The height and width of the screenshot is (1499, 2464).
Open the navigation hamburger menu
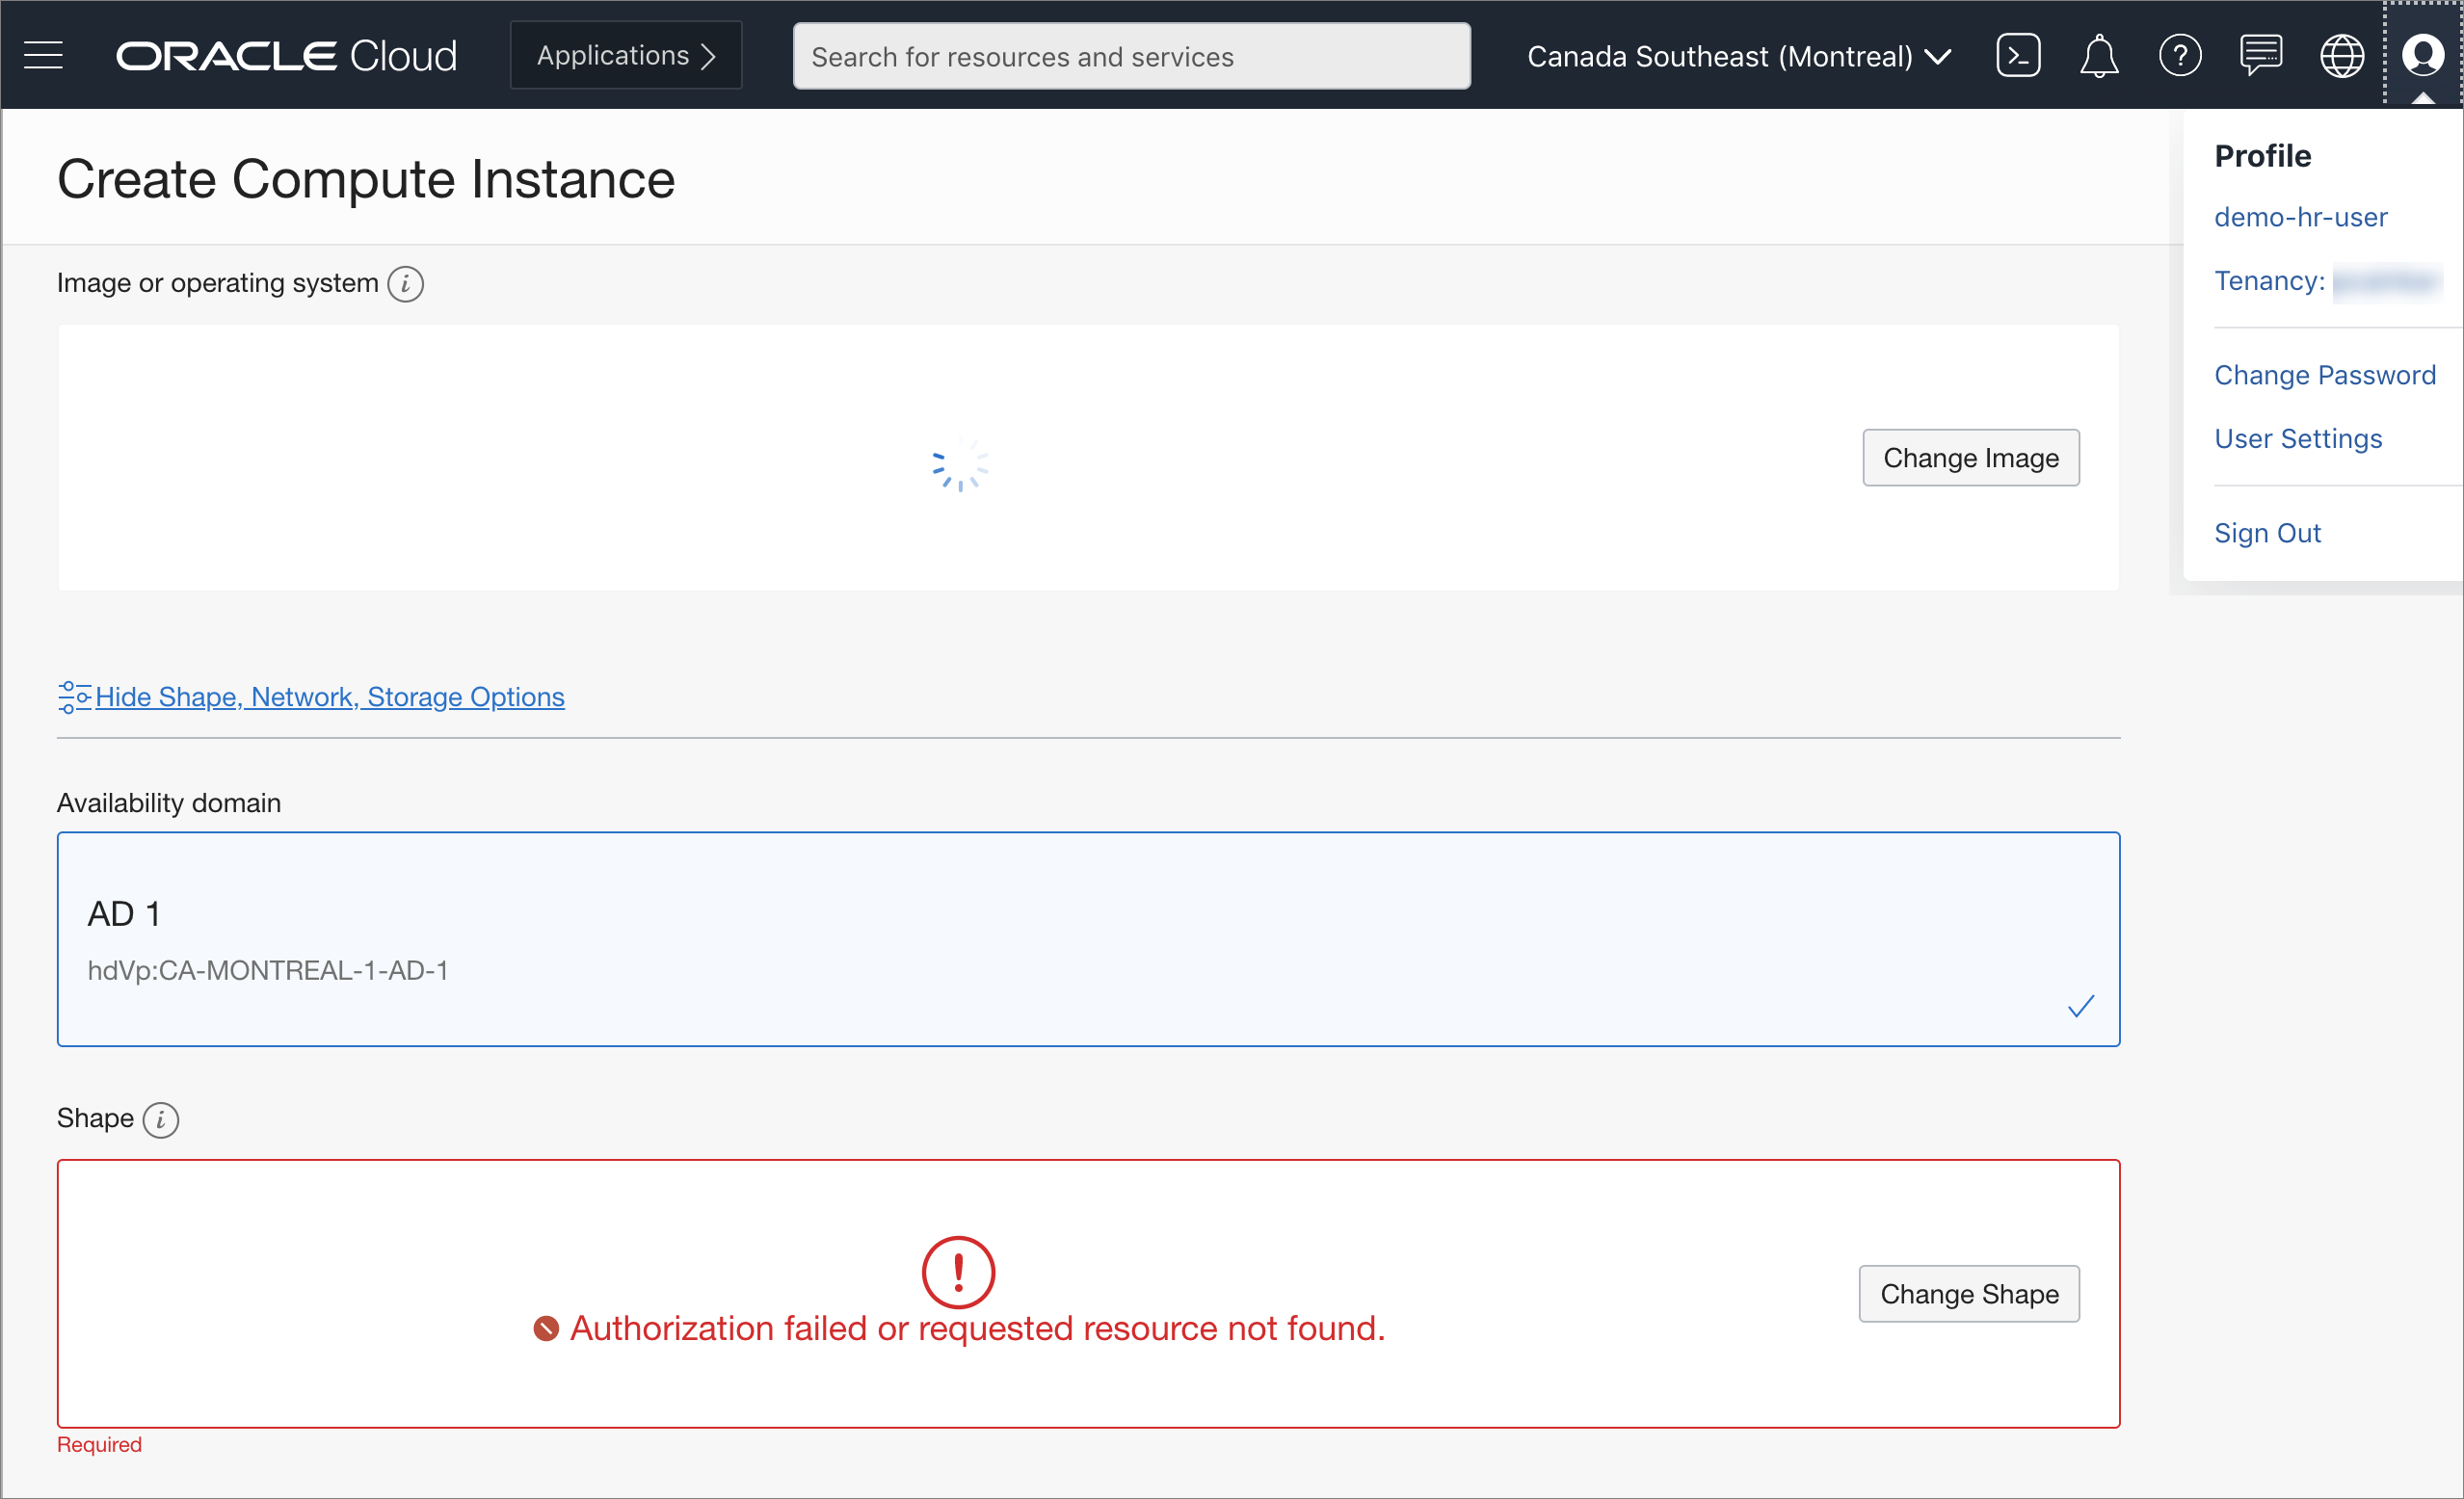point(44,55)
